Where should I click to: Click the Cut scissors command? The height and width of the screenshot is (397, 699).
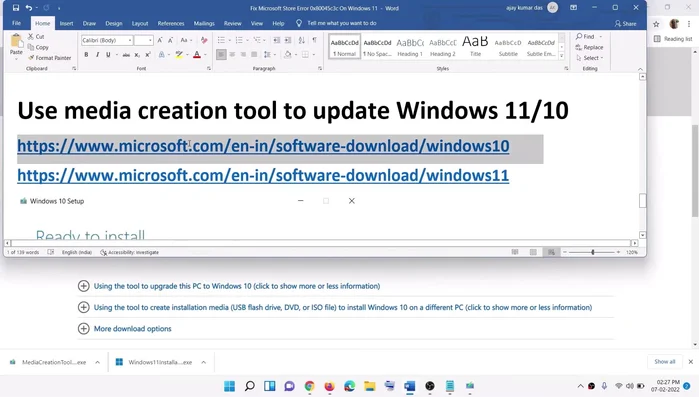[x=36, y=37]
